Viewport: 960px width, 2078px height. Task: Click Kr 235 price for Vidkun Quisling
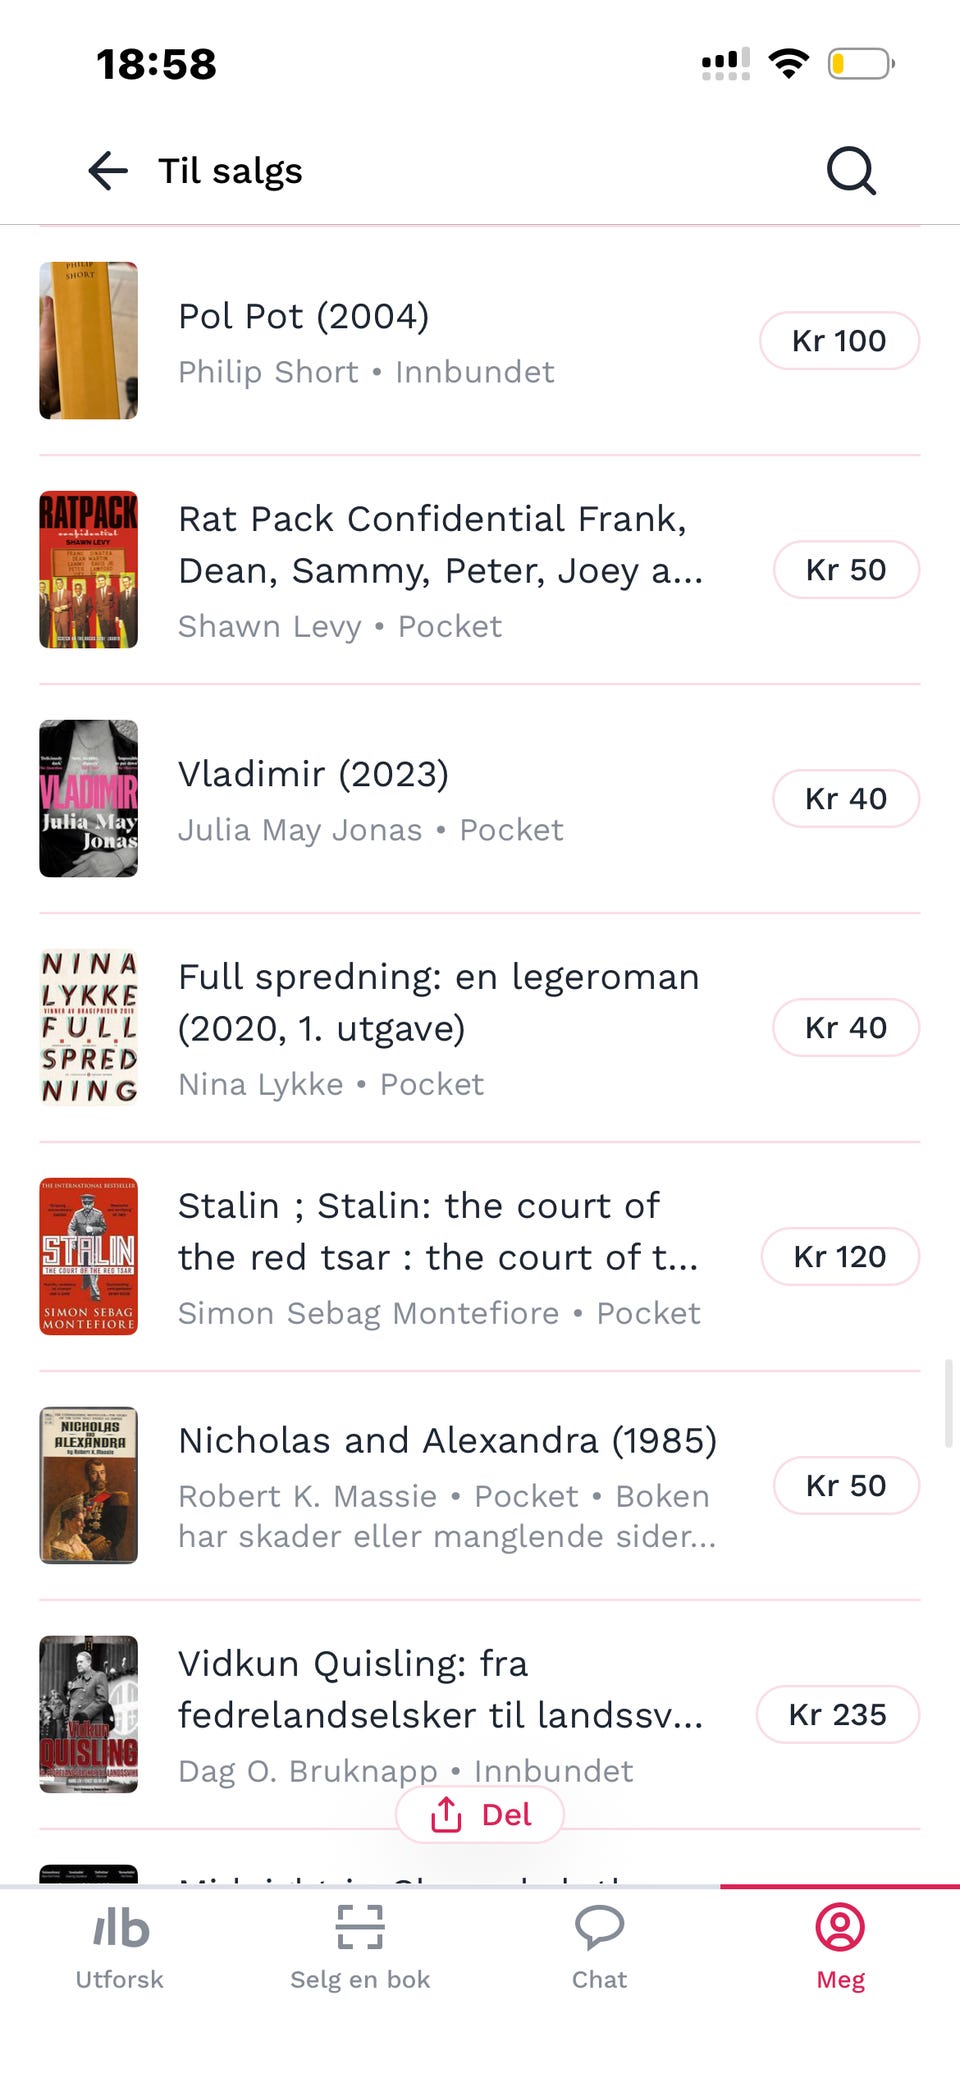838,1715
